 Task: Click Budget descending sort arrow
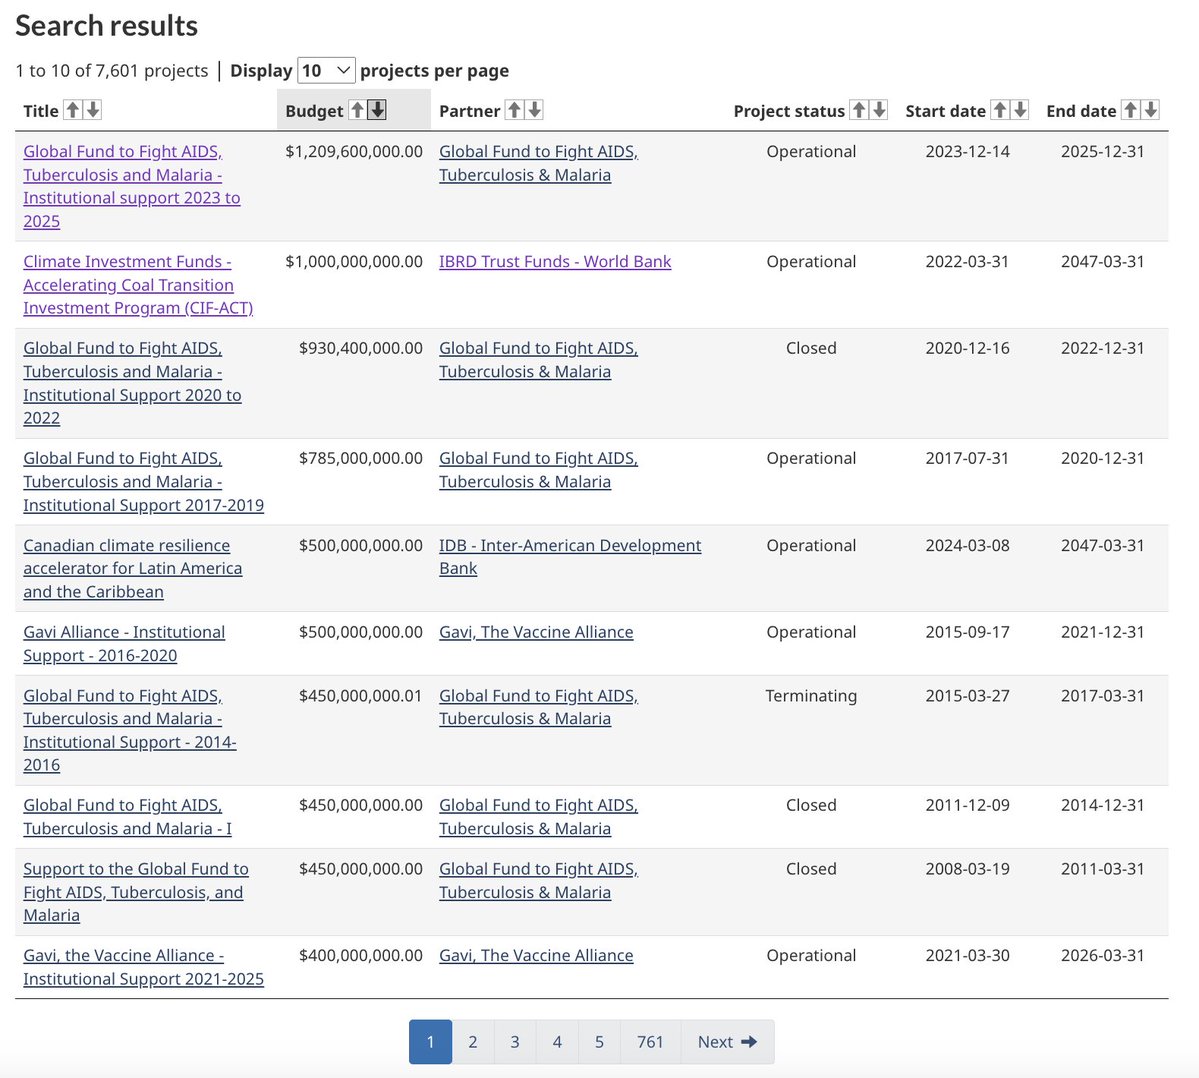377,110
